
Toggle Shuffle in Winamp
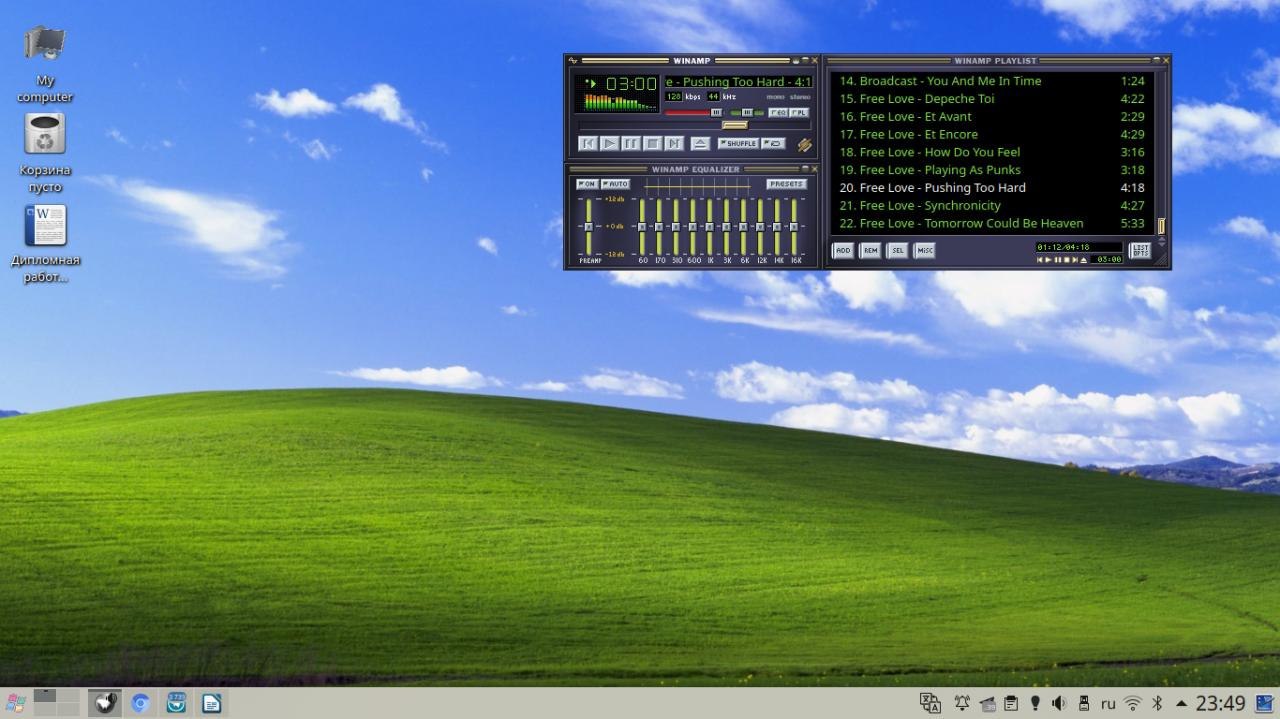(x=738, y=143)
